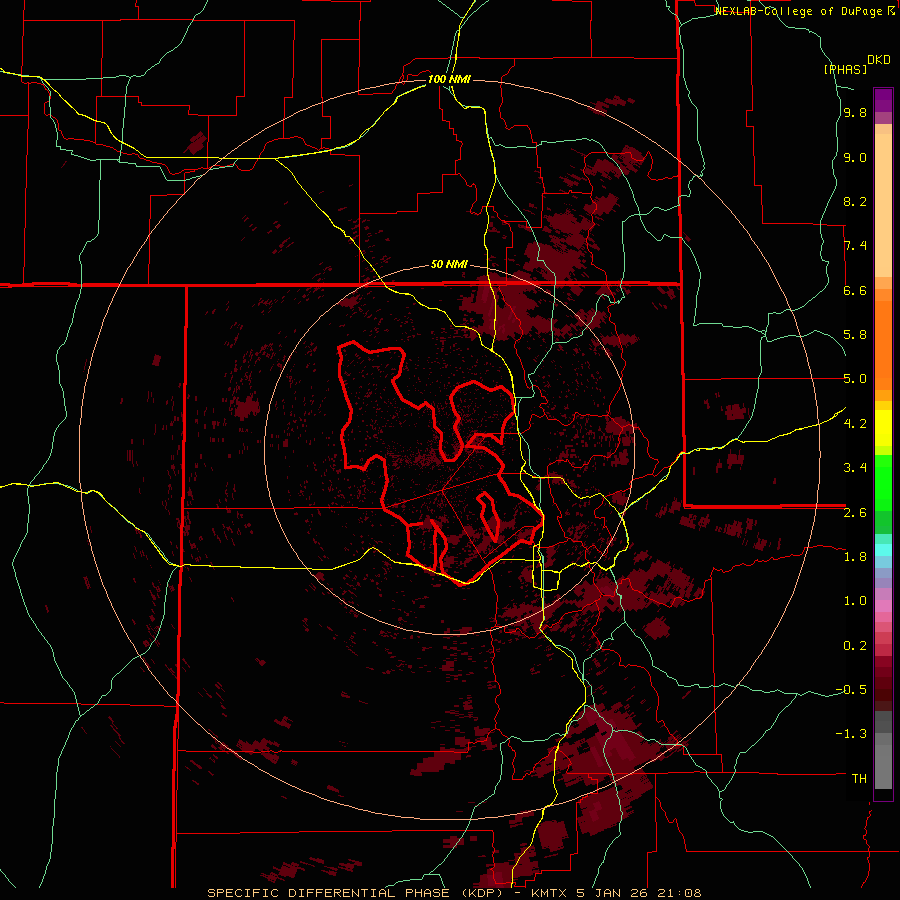Click the 2.6 value on the color scale

[855, 512]
